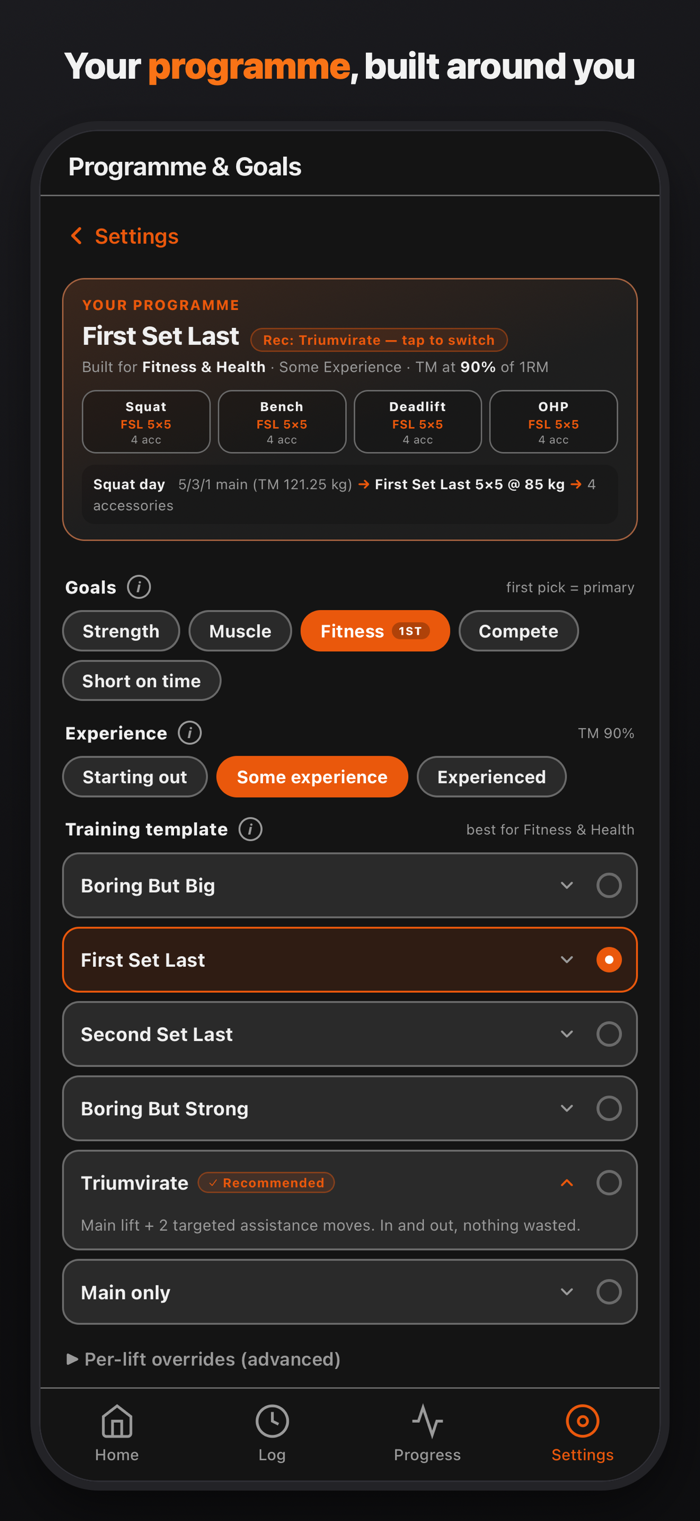Viewport: 700px width, 1521px height.
Task: Expand Second Set Last details chevron
Action: (x=567, y=1034)
